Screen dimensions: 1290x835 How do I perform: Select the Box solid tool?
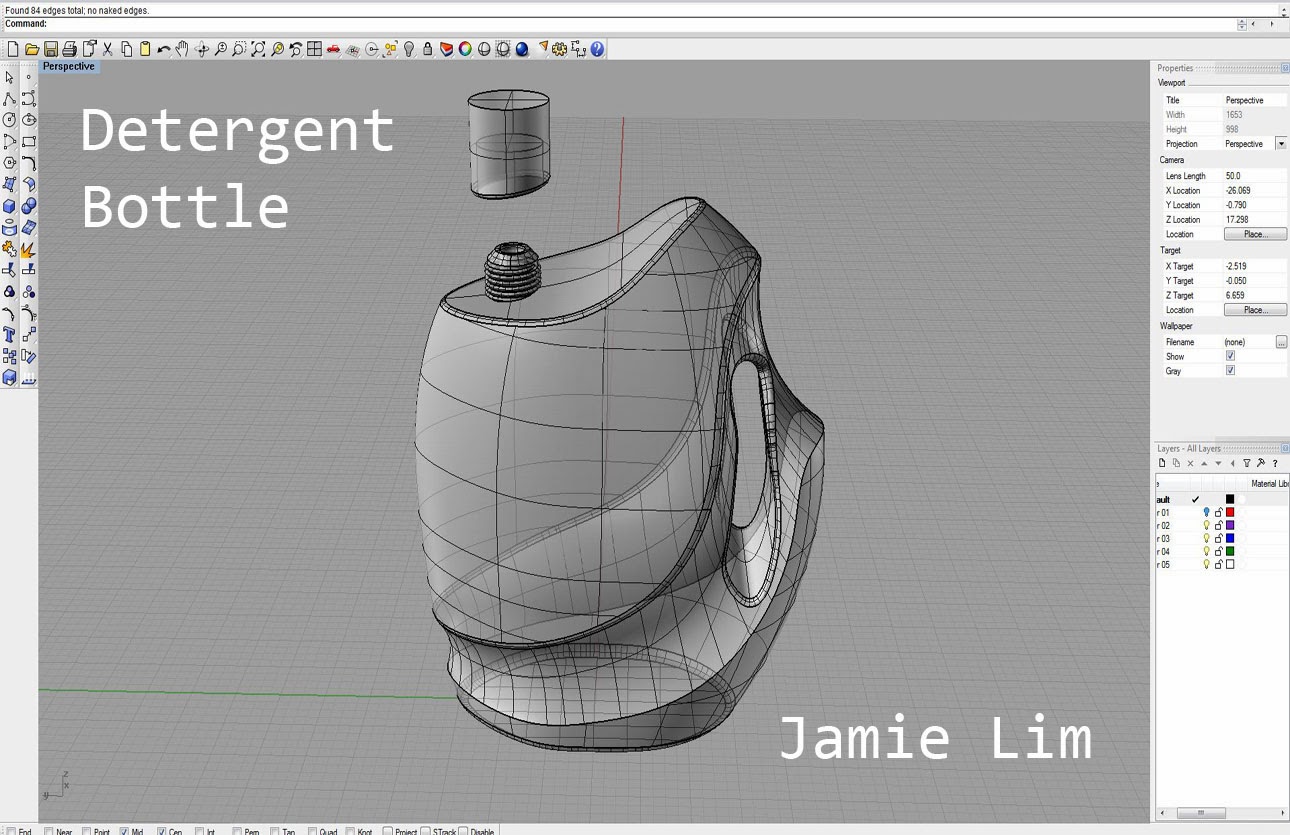click(9, 206)
